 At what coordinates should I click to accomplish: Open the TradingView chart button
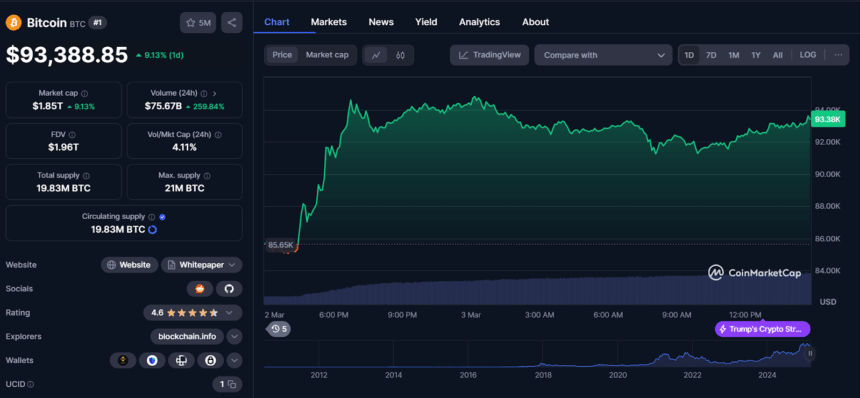(489, 55)
